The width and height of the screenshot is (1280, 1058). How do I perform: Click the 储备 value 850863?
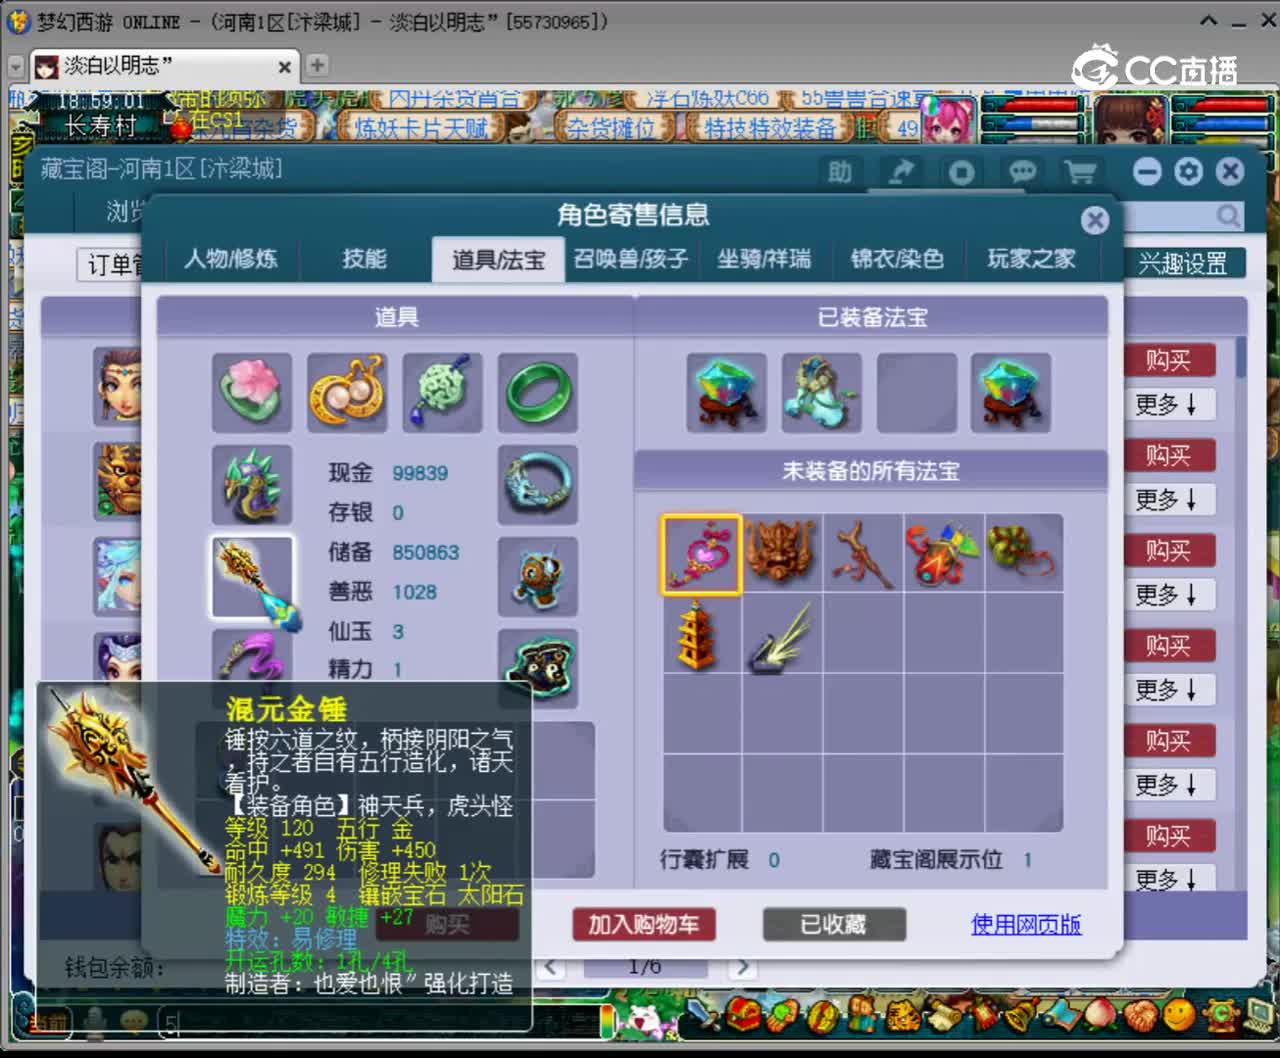[x=426, y=552]
